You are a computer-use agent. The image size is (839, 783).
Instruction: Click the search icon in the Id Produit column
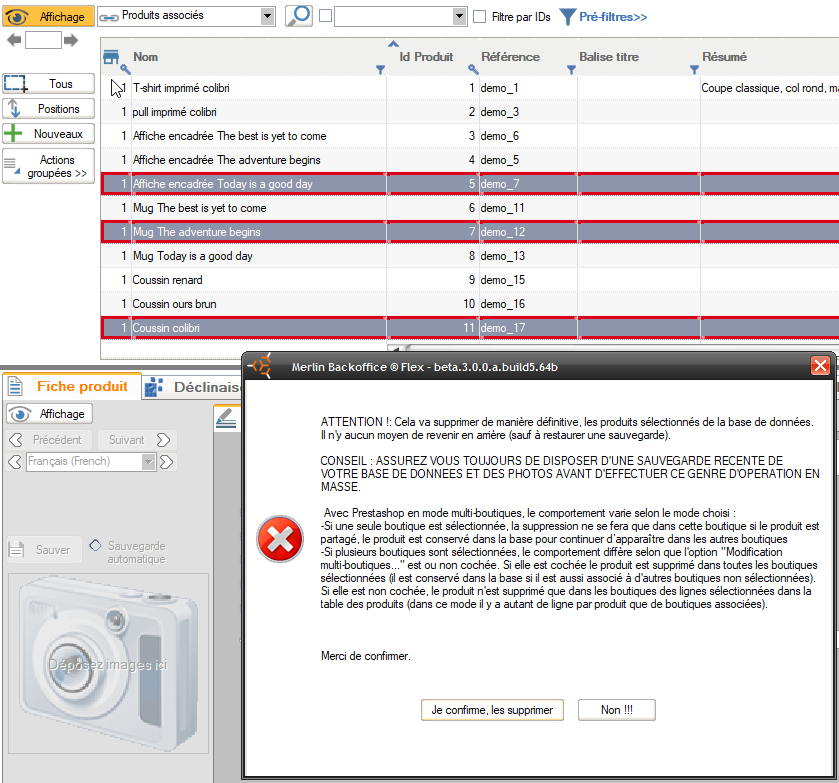(473, 70)
